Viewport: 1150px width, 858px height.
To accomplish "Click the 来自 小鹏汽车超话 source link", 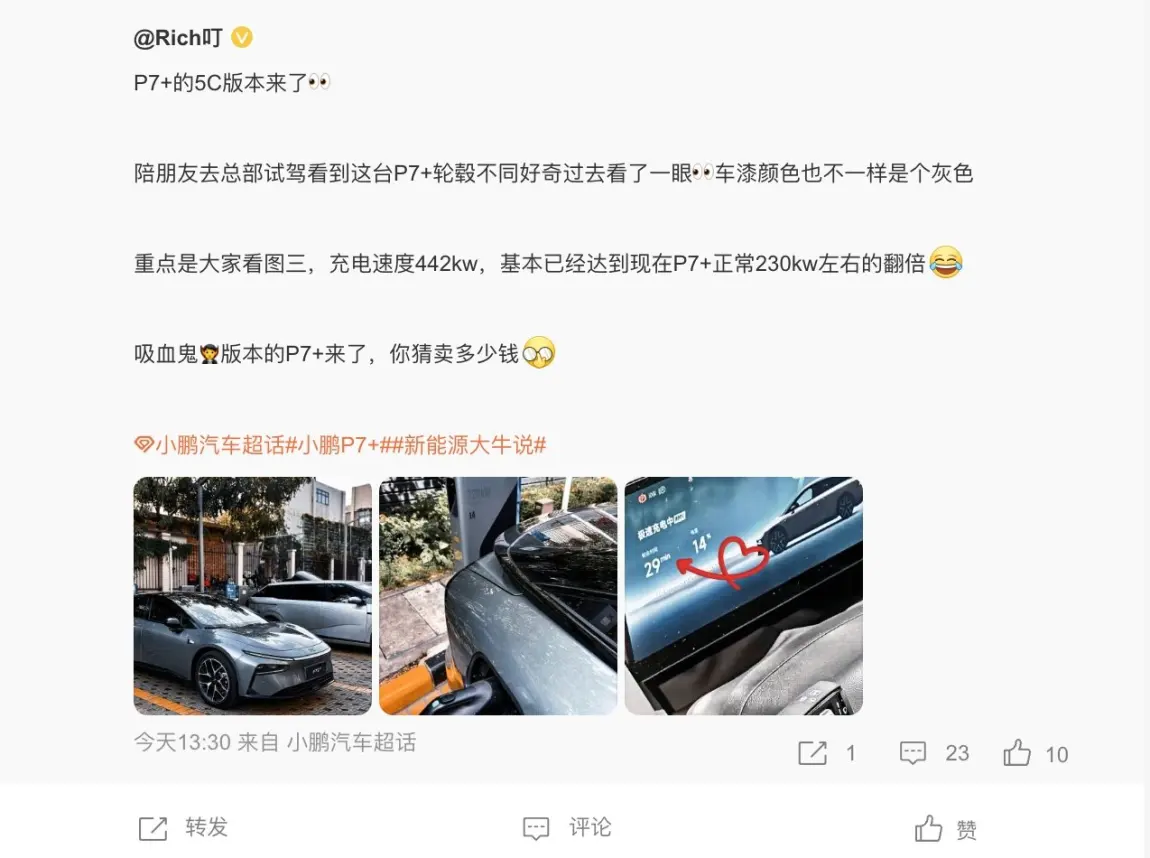I will point(327,742).
